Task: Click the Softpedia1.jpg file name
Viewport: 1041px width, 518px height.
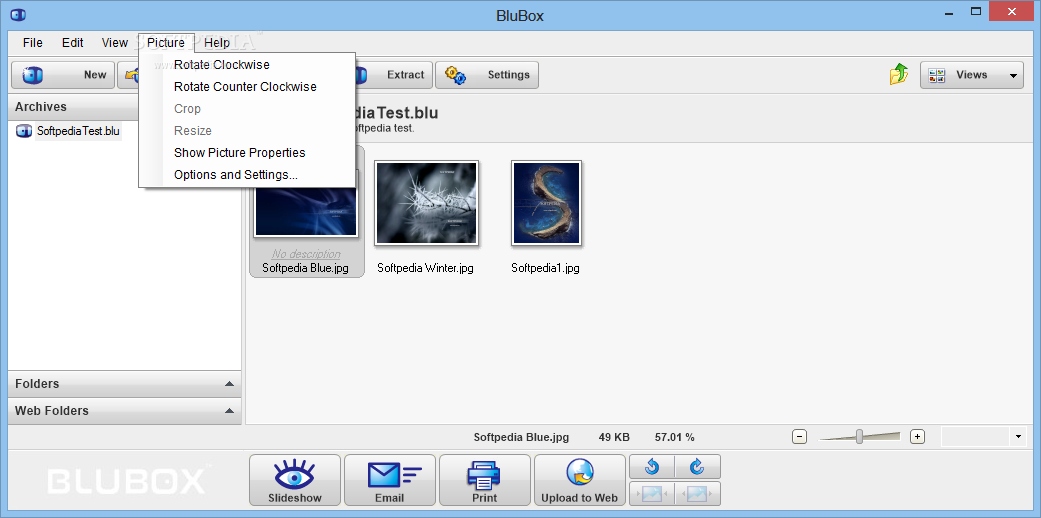Action: [x=546, y=268]
